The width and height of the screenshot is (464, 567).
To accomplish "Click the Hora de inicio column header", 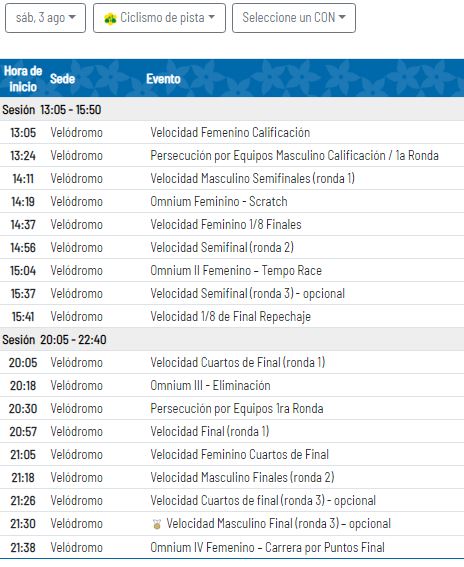I will [x=23, y=78].
